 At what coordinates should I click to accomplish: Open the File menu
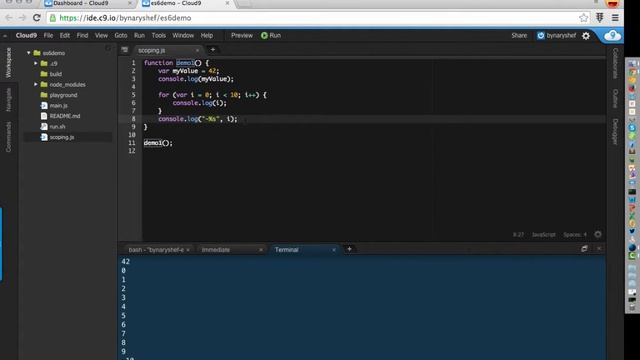(48, 36)
